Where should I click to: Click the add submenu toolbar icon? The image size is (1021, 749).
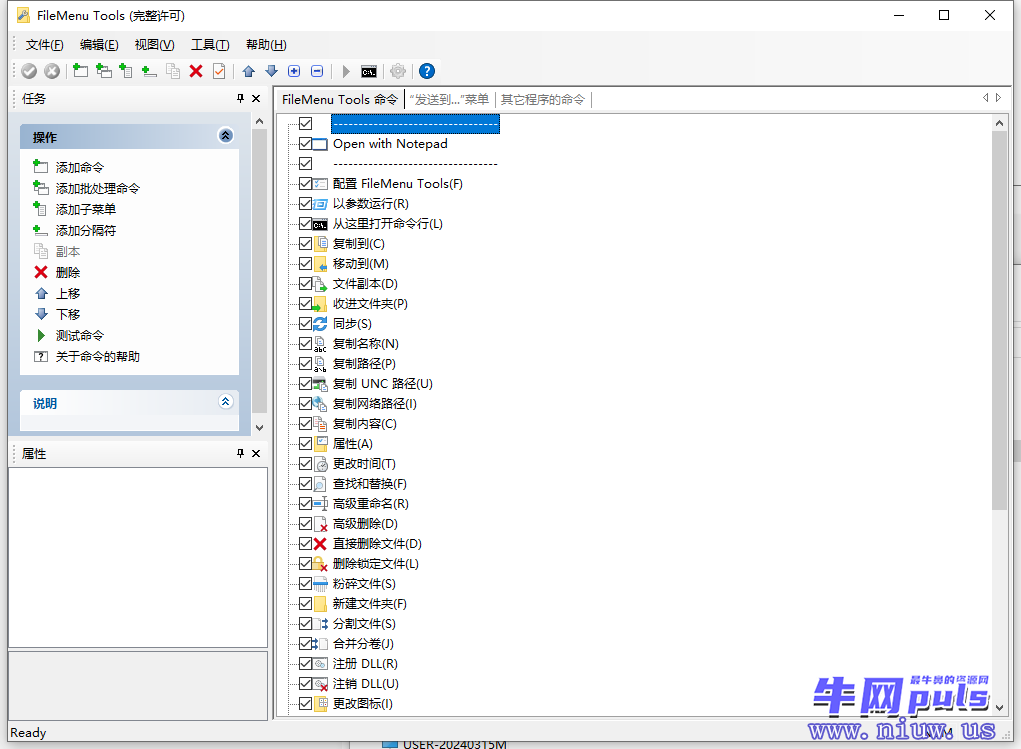126,71
